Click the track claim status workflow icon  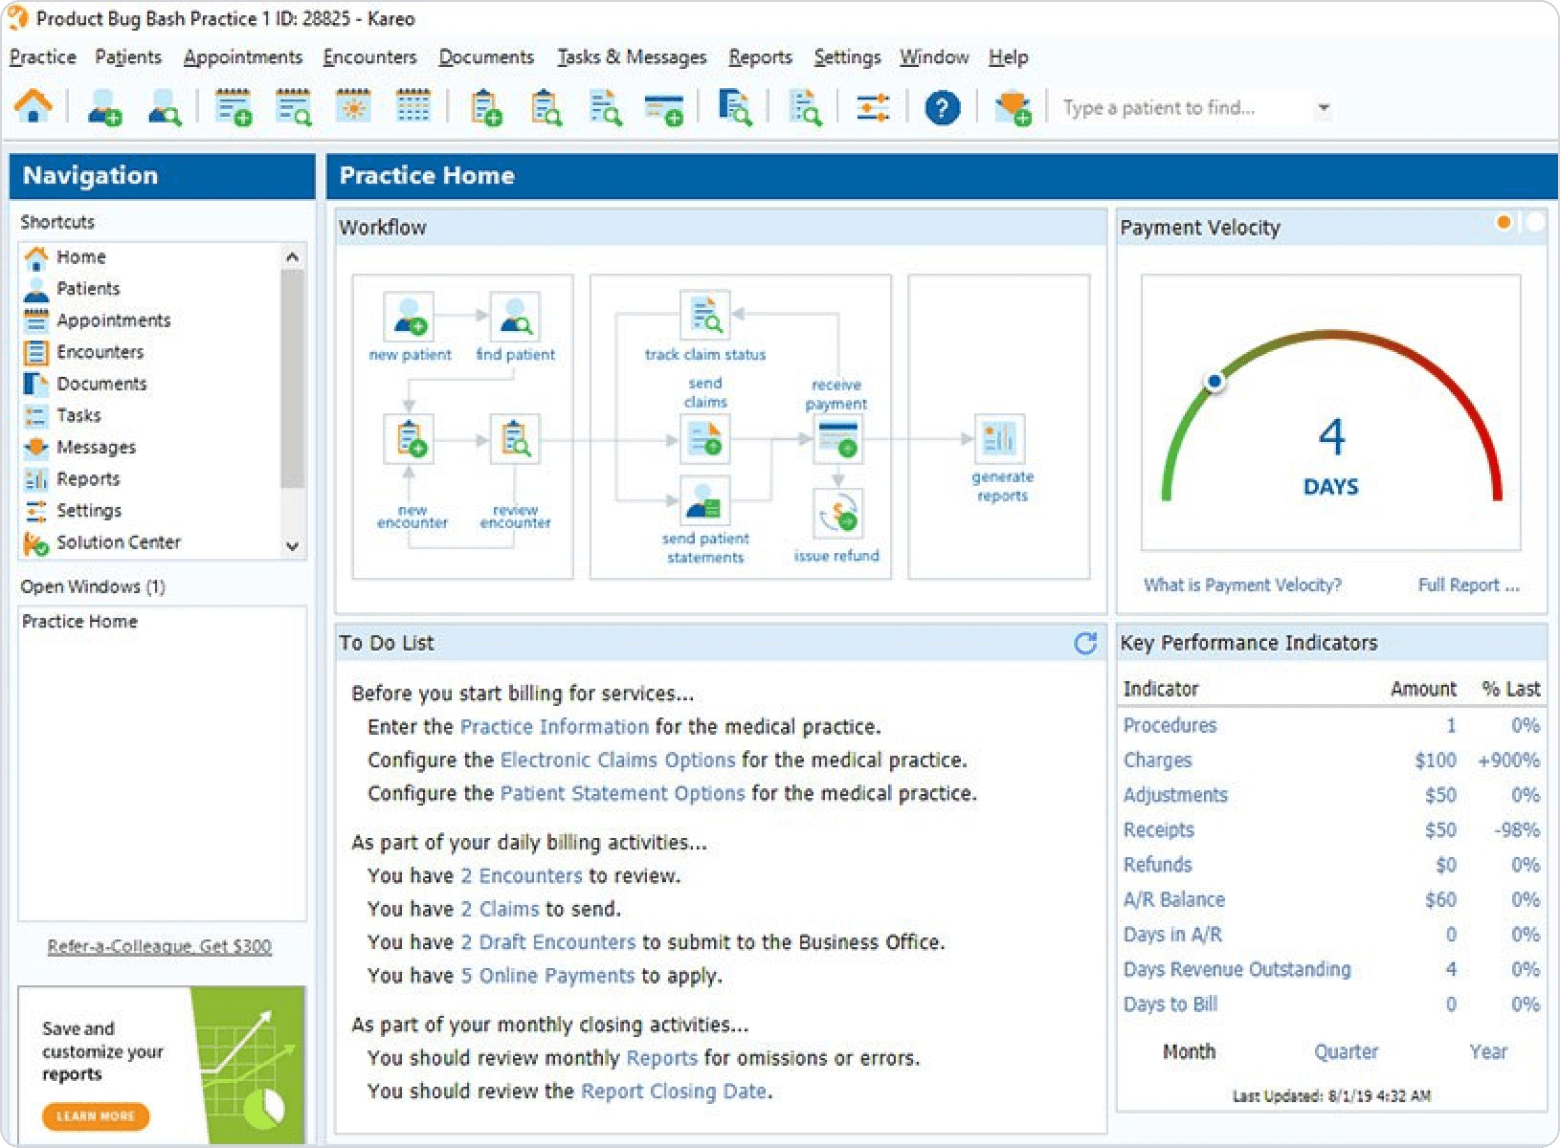click(x=705, y=315)
